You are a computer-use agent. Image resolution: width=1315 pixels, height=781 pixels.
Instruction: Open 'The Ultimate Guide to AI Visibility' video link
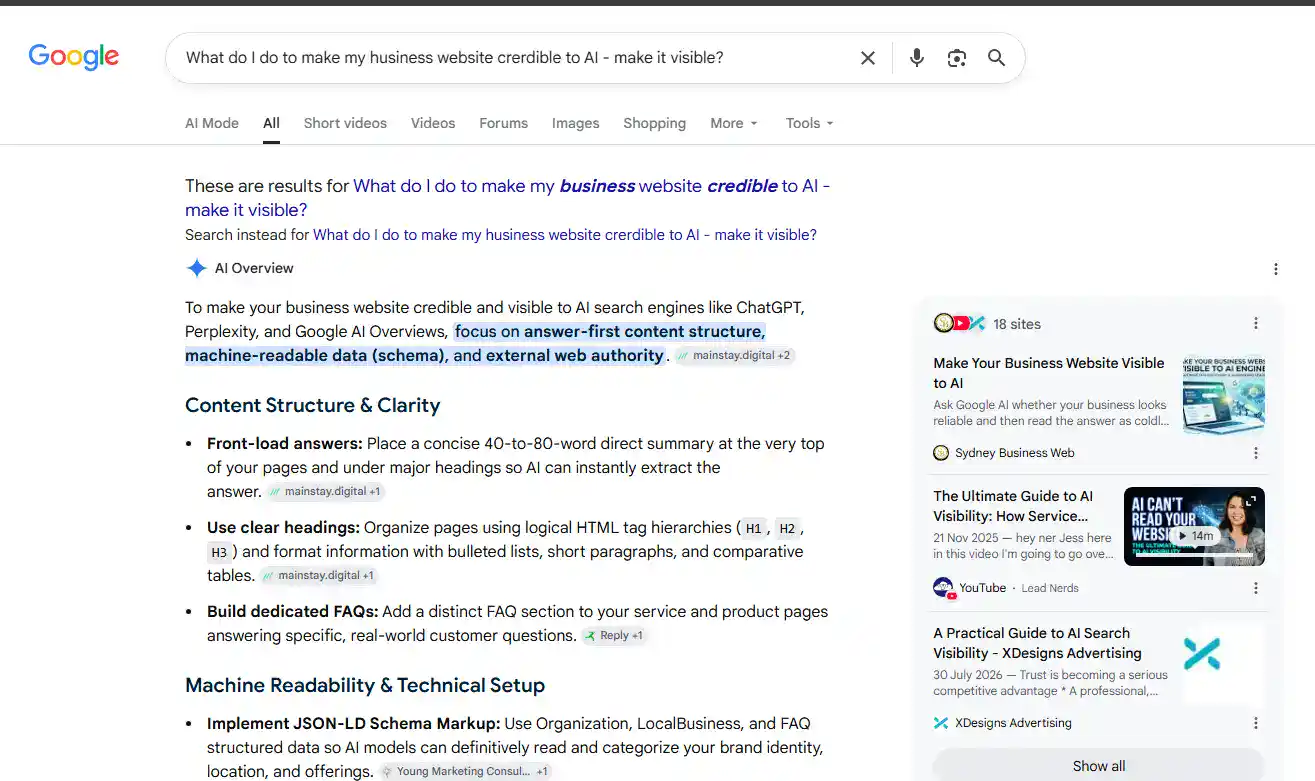(x=1013, y=506)
